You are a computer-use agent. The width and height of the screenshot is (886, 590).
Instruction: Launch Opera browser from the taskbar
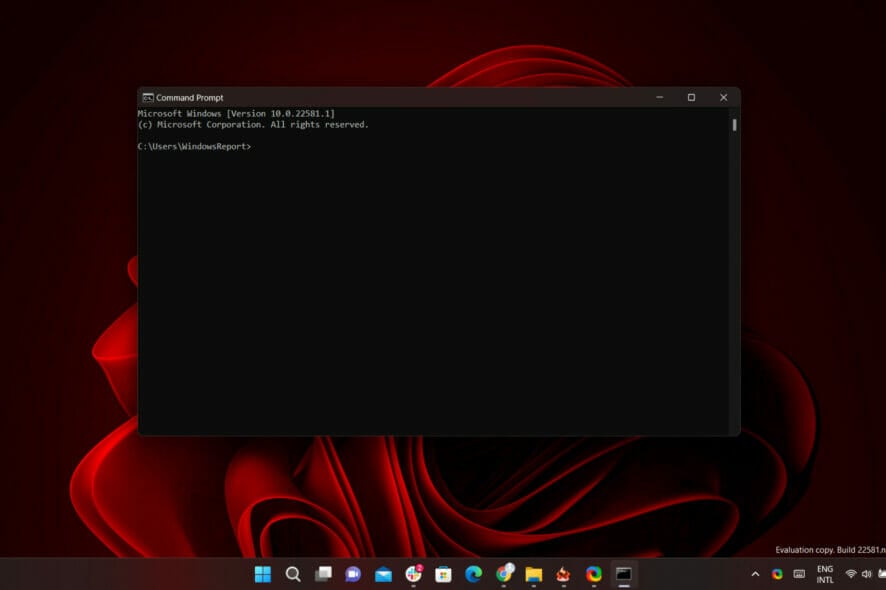(x=592, y=574)
